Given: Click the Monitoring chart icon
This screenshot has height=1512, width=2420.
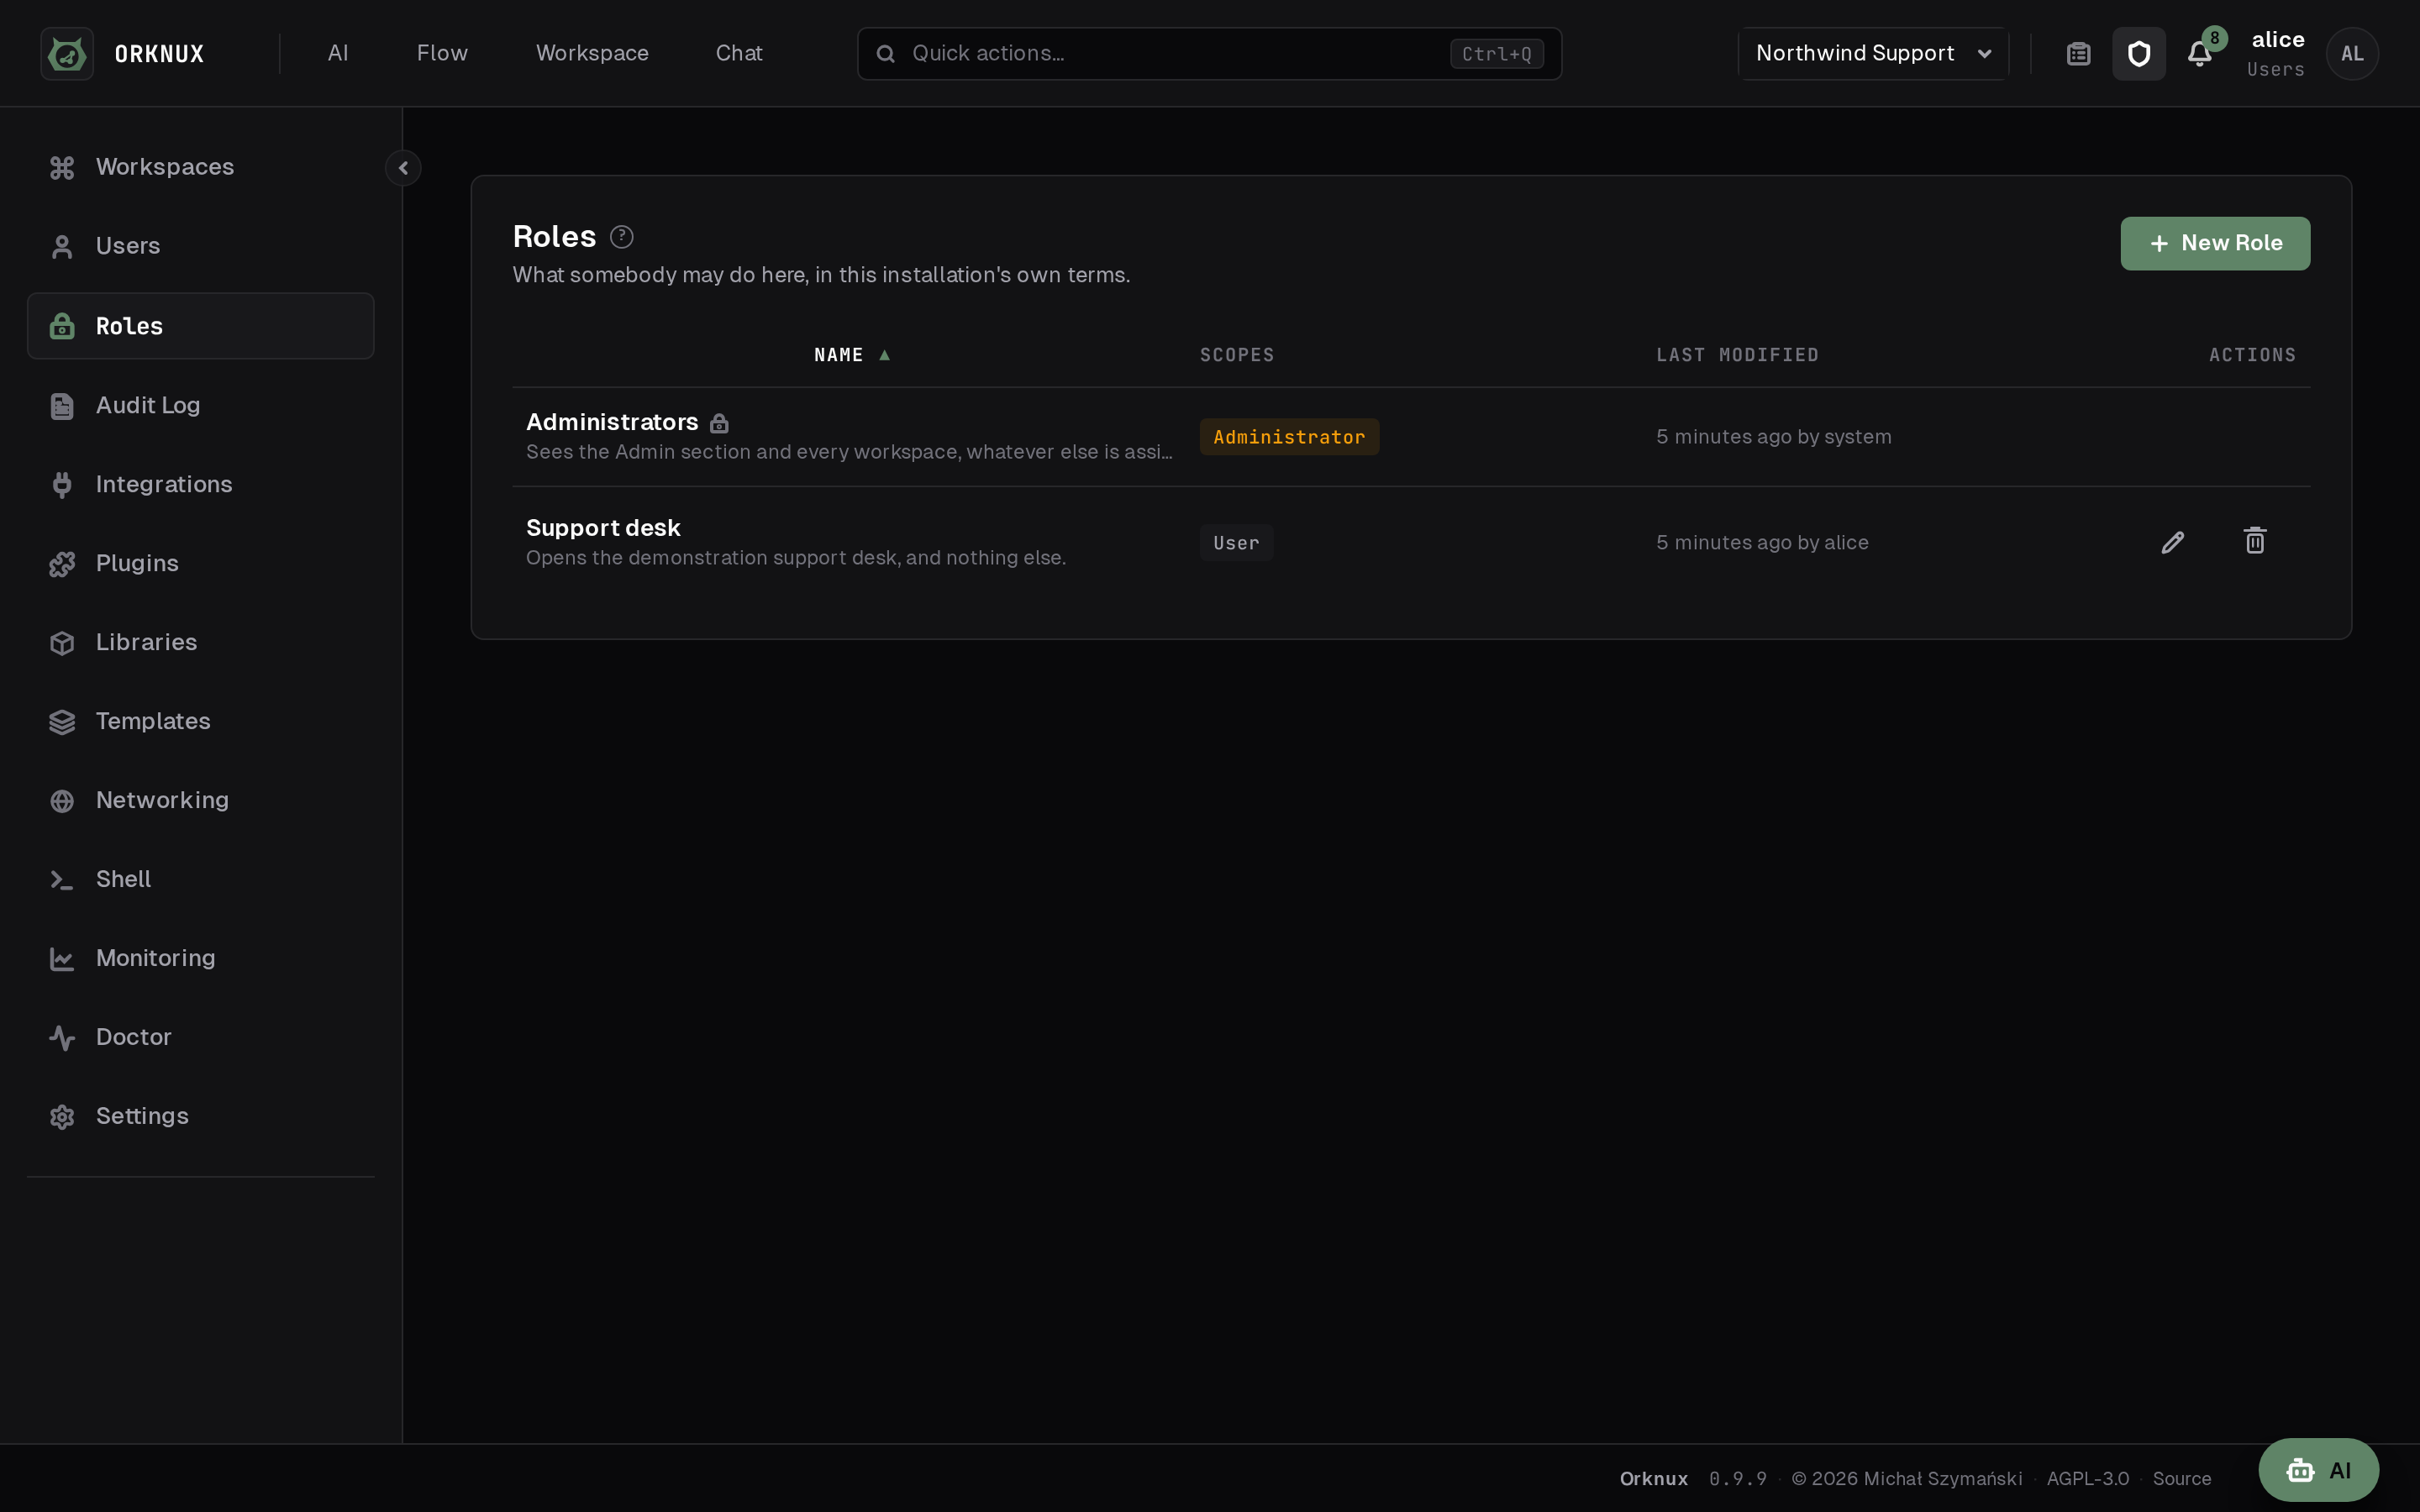Looking at the screenshot, I should (62, 959).
